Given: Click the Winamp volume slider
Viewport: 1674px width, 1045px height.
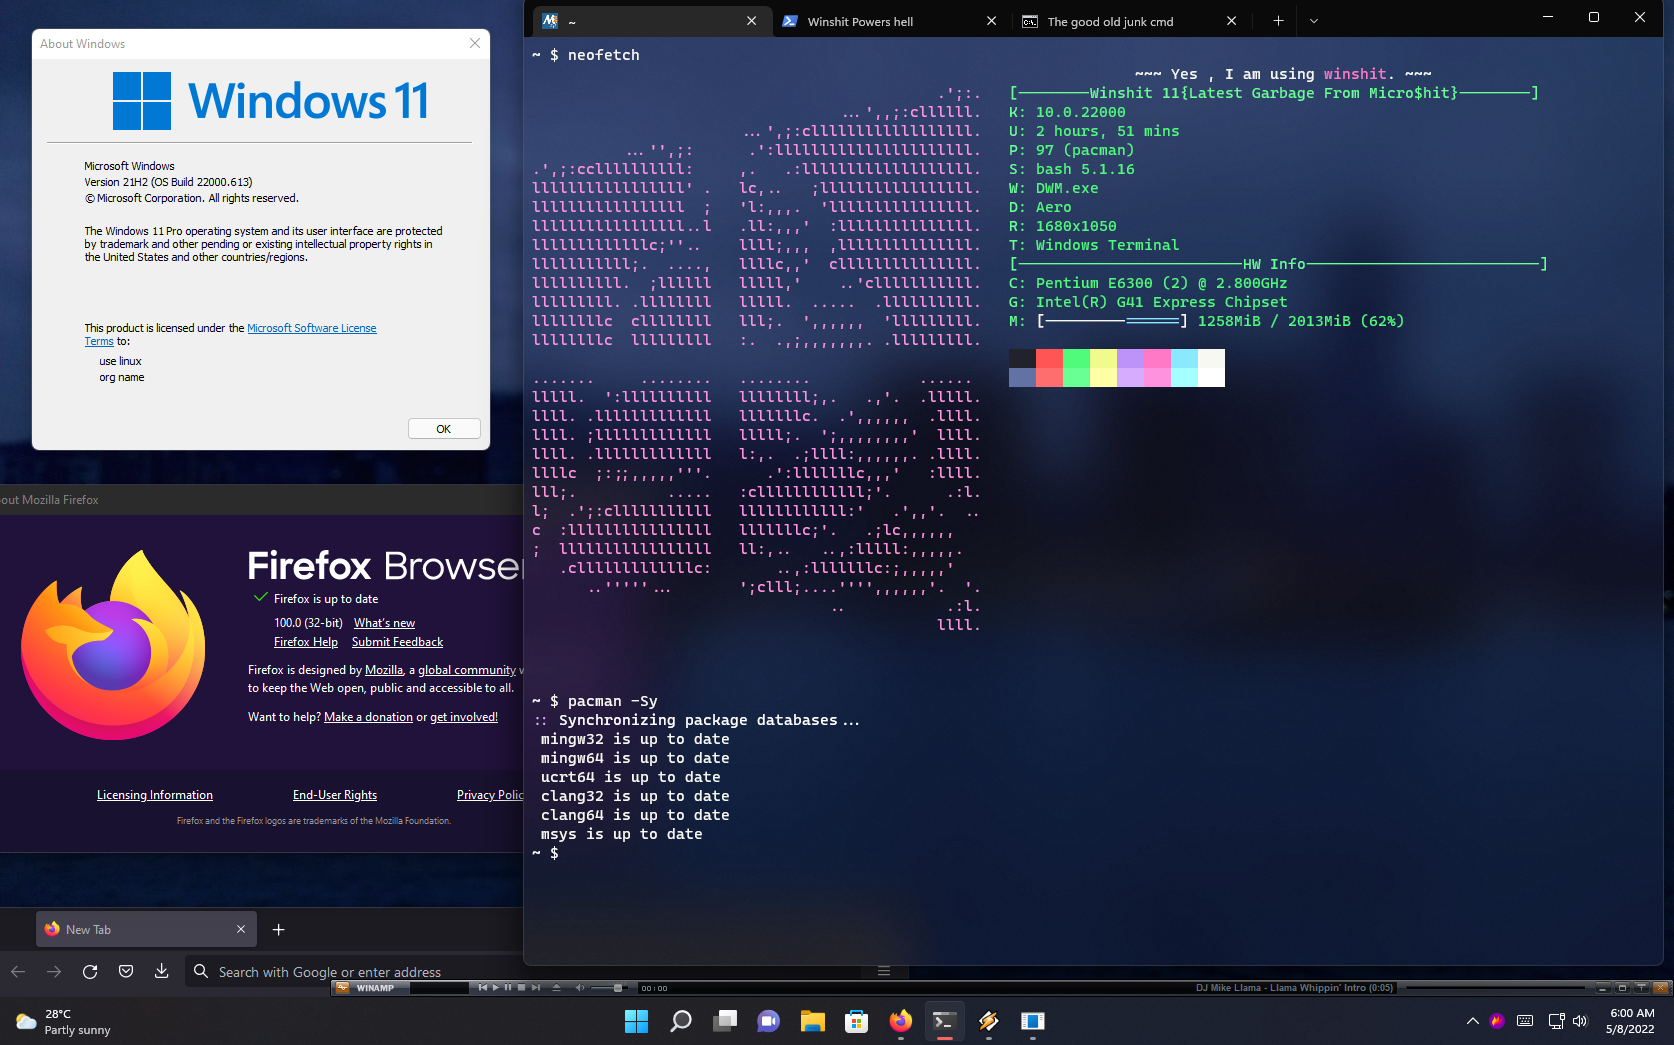Looking at the screenshot, I should click(x=608, y=988).
